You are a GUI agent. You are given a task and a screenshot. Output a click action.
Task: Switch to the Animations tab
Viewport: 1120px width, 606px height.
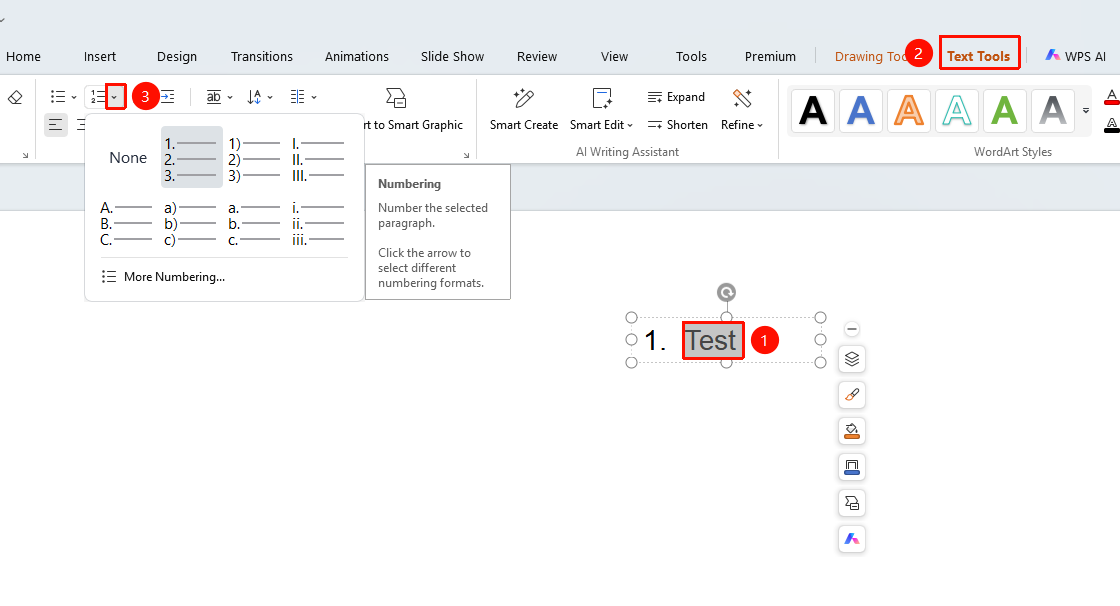(356, 56)
